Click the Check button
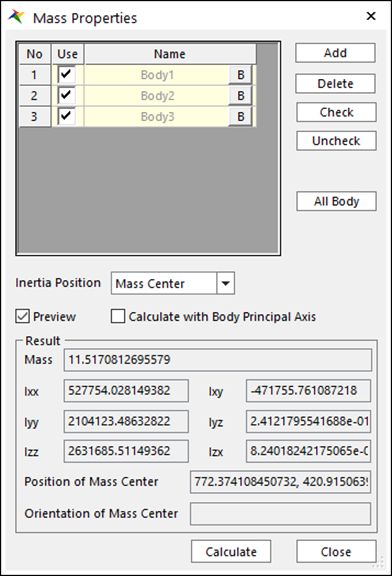 click(x=337, y=112)
